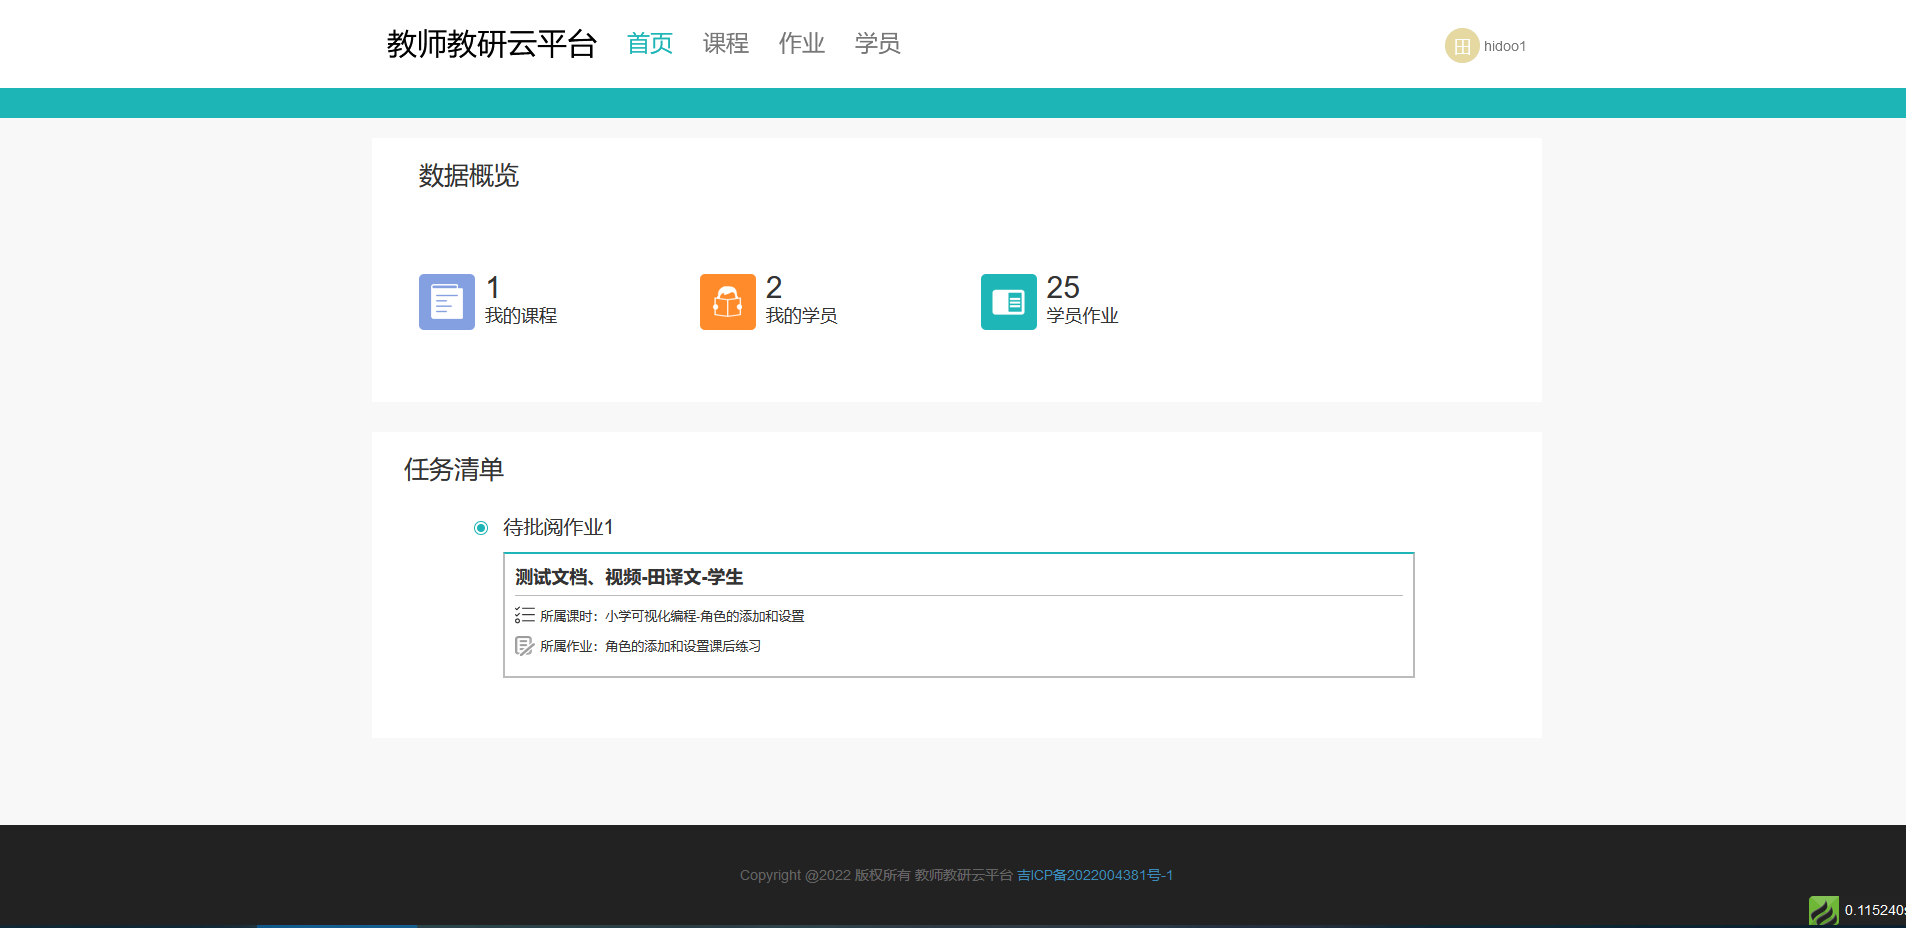Click the 待批阅作业1 task heading
The image size is (1906, 928).
click(x=558, y=527)
